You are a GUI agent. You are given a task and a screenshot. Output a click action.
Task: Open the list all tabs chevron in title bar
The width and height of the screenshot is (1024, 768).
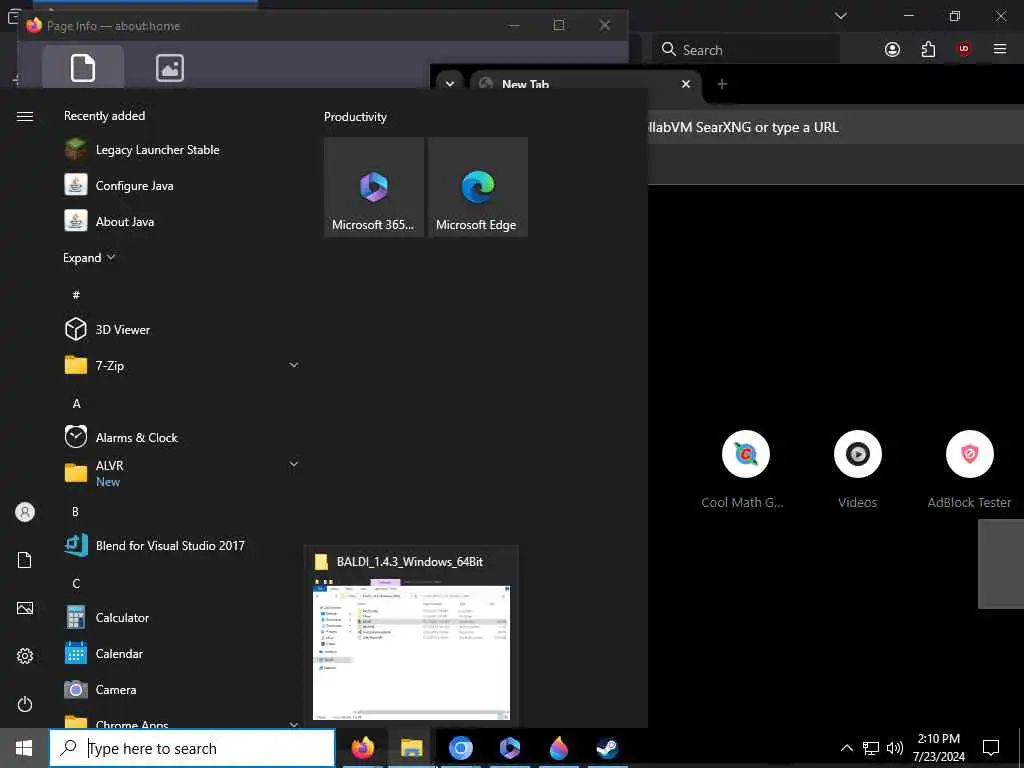(x=841, y=16)
